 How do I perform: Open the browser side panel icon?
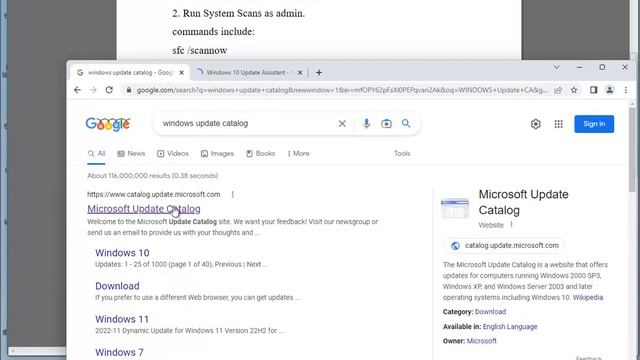593,90
